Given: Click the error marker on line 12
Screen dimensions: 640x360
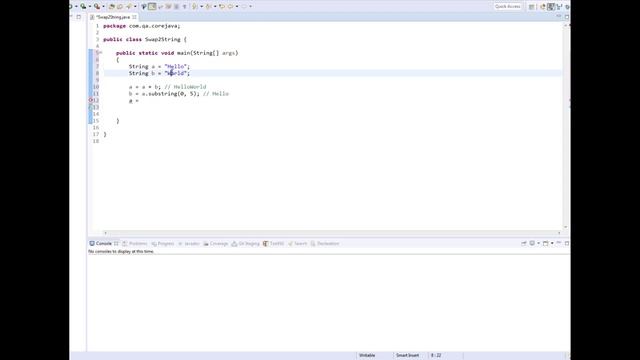Looking at the screenshot, I should point(91,100).
